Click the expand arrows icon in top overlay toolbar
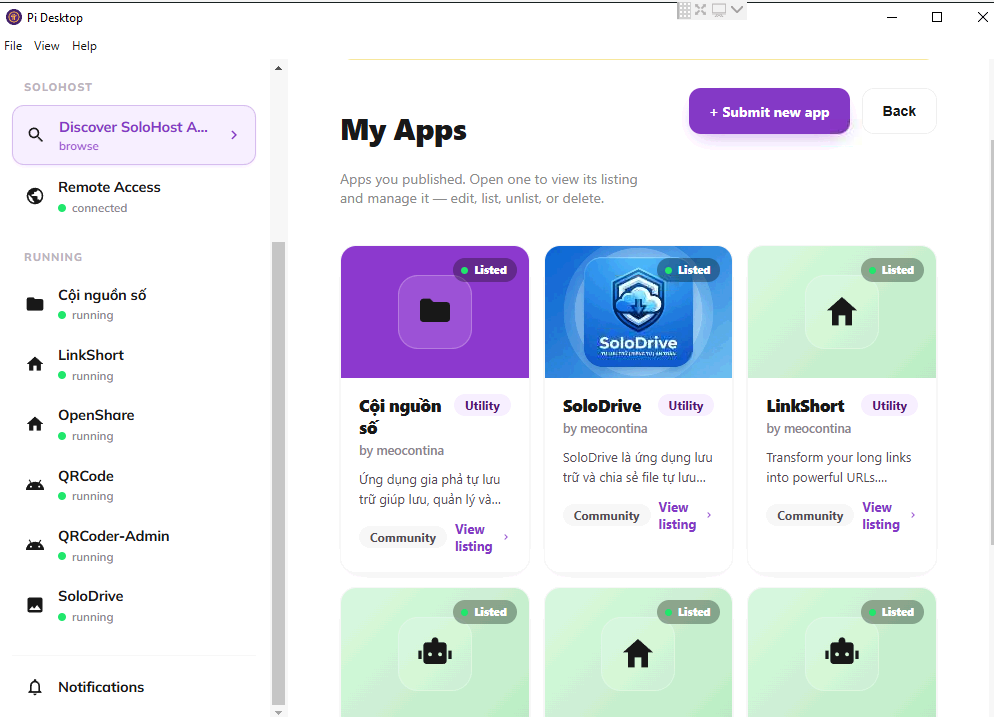The height and width of the screenshot is (717, 994). pos(700,10)
